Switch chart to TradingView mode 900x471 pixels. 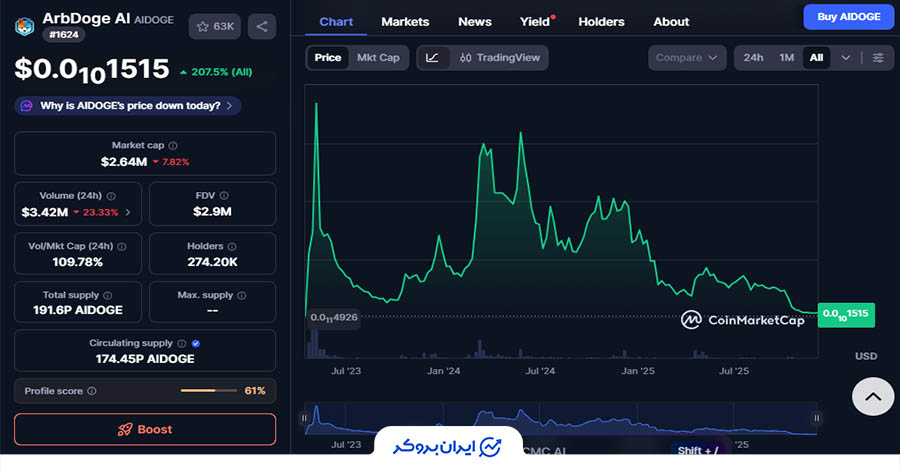499,58
